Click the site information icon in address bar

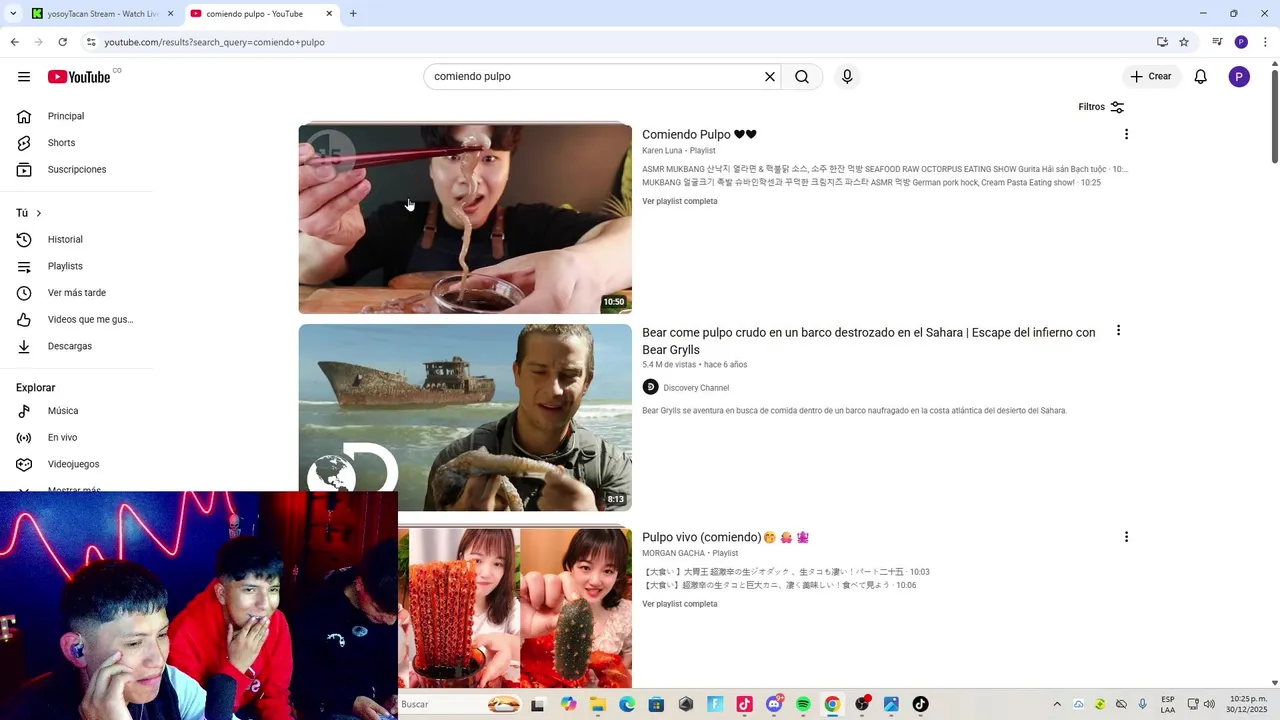coord(90,42)
